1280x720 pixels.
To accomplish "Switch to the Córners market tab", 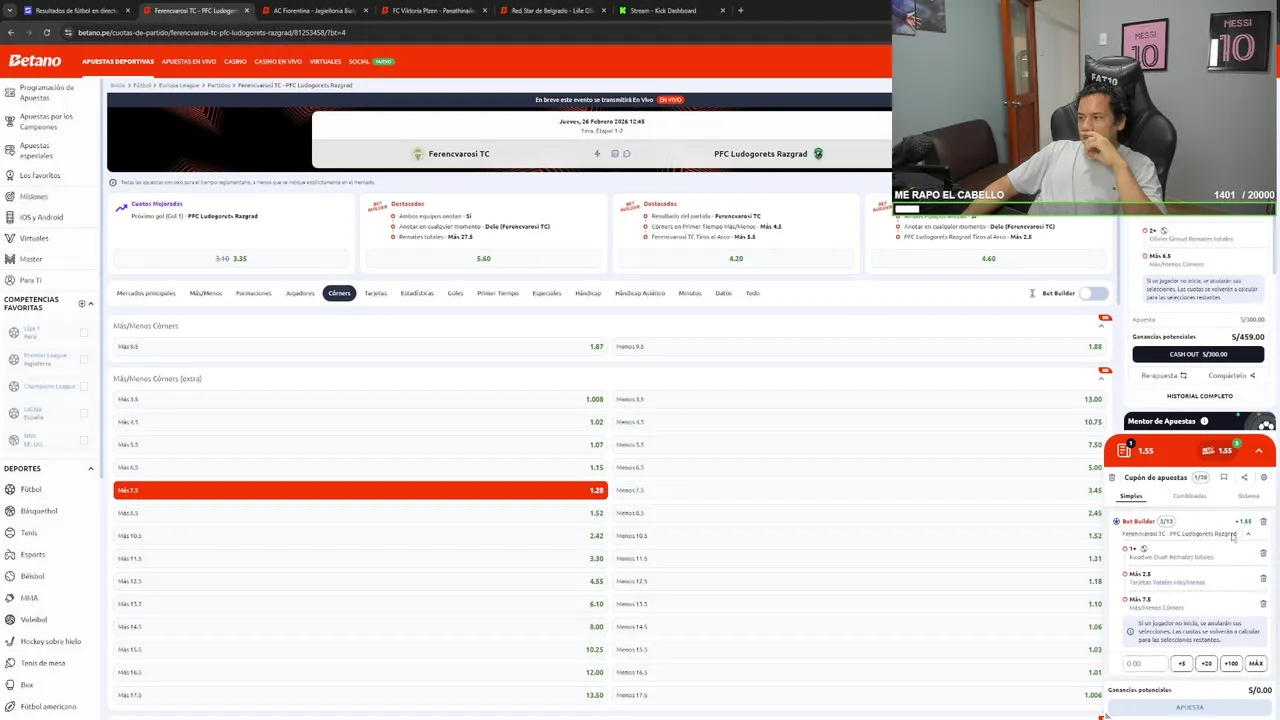I will click(339, 293).
